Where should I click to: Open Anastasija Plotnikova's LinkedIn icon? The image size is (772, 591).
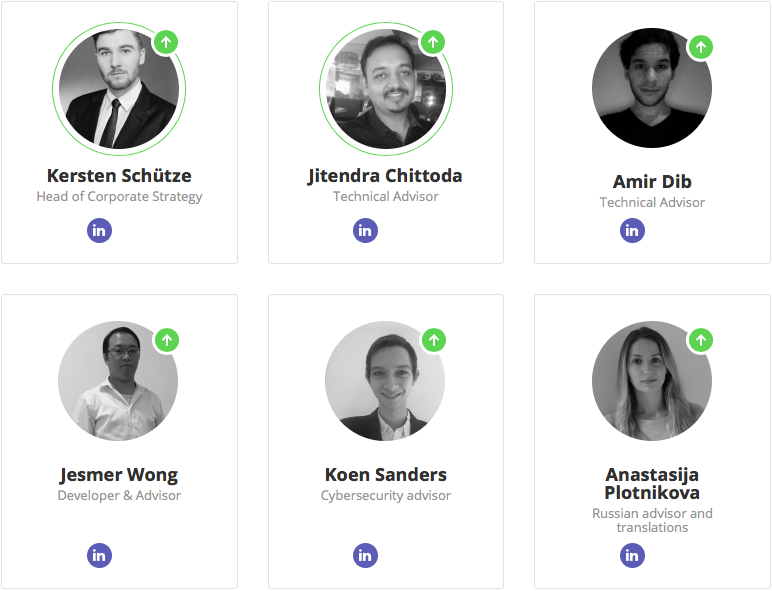coord(632,556)
